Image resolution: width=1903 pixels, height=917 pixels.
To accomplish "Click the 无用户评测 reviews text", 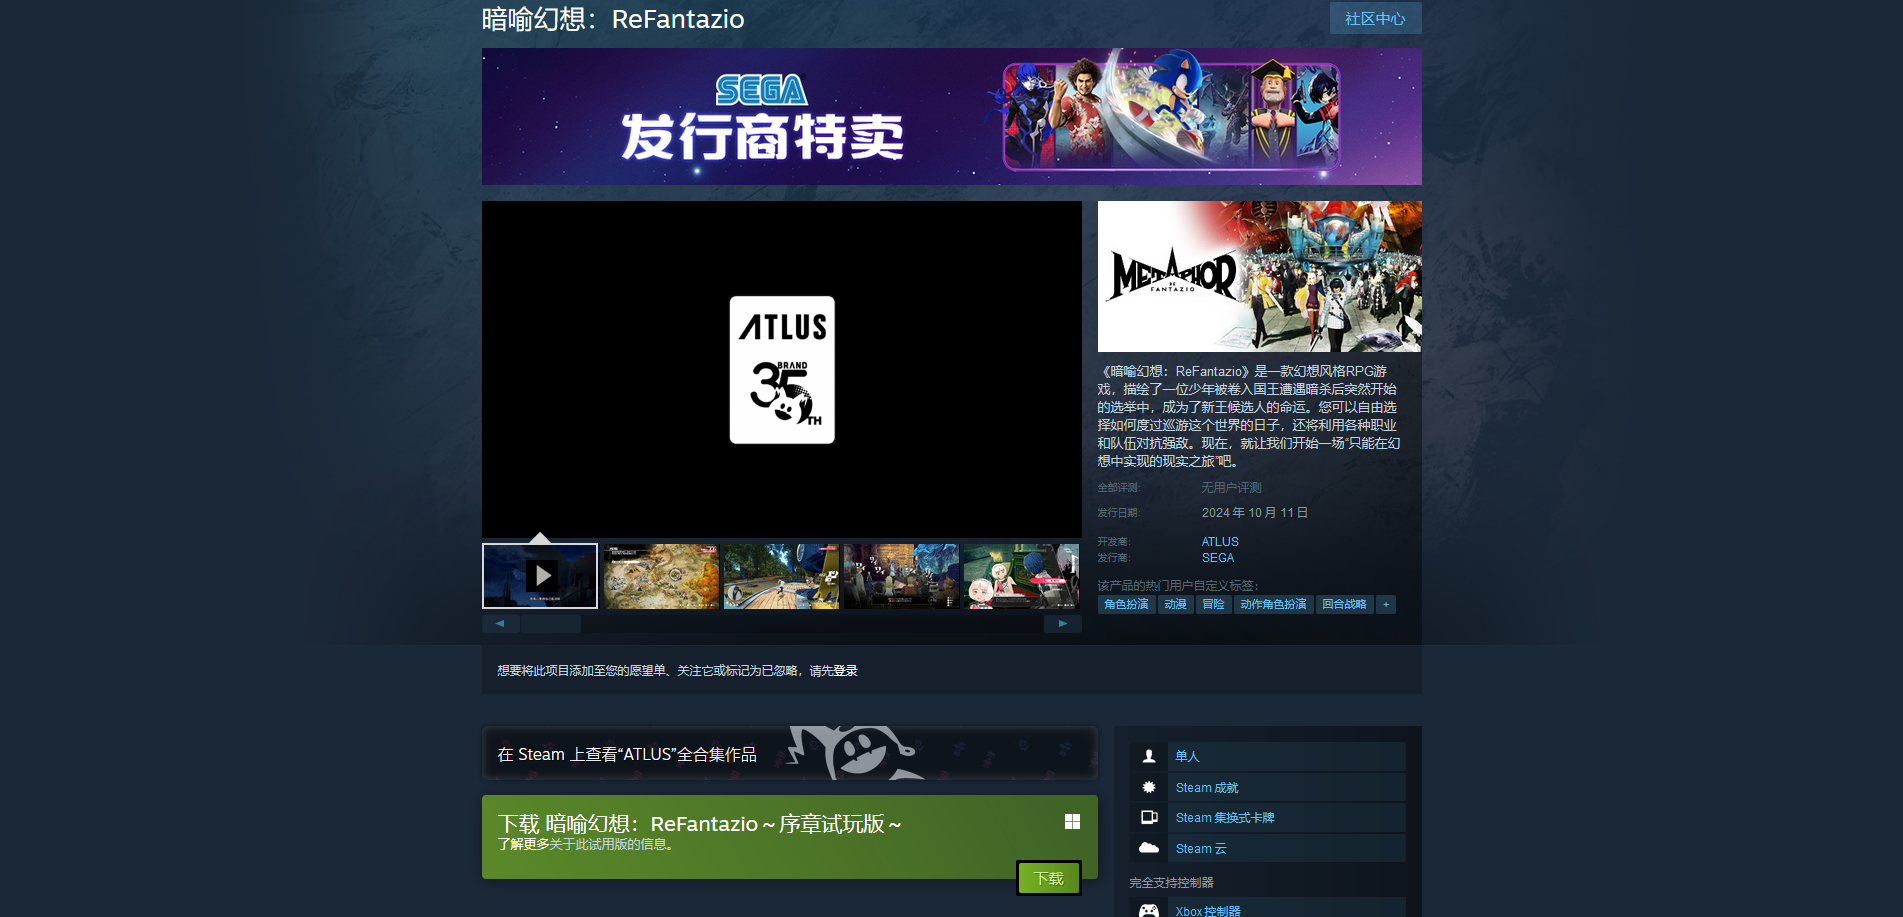I will 1231,488.
